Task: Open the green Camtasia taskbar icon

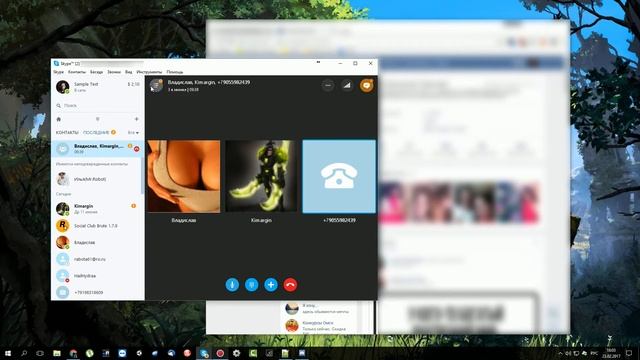Action: tap(253, 353)
